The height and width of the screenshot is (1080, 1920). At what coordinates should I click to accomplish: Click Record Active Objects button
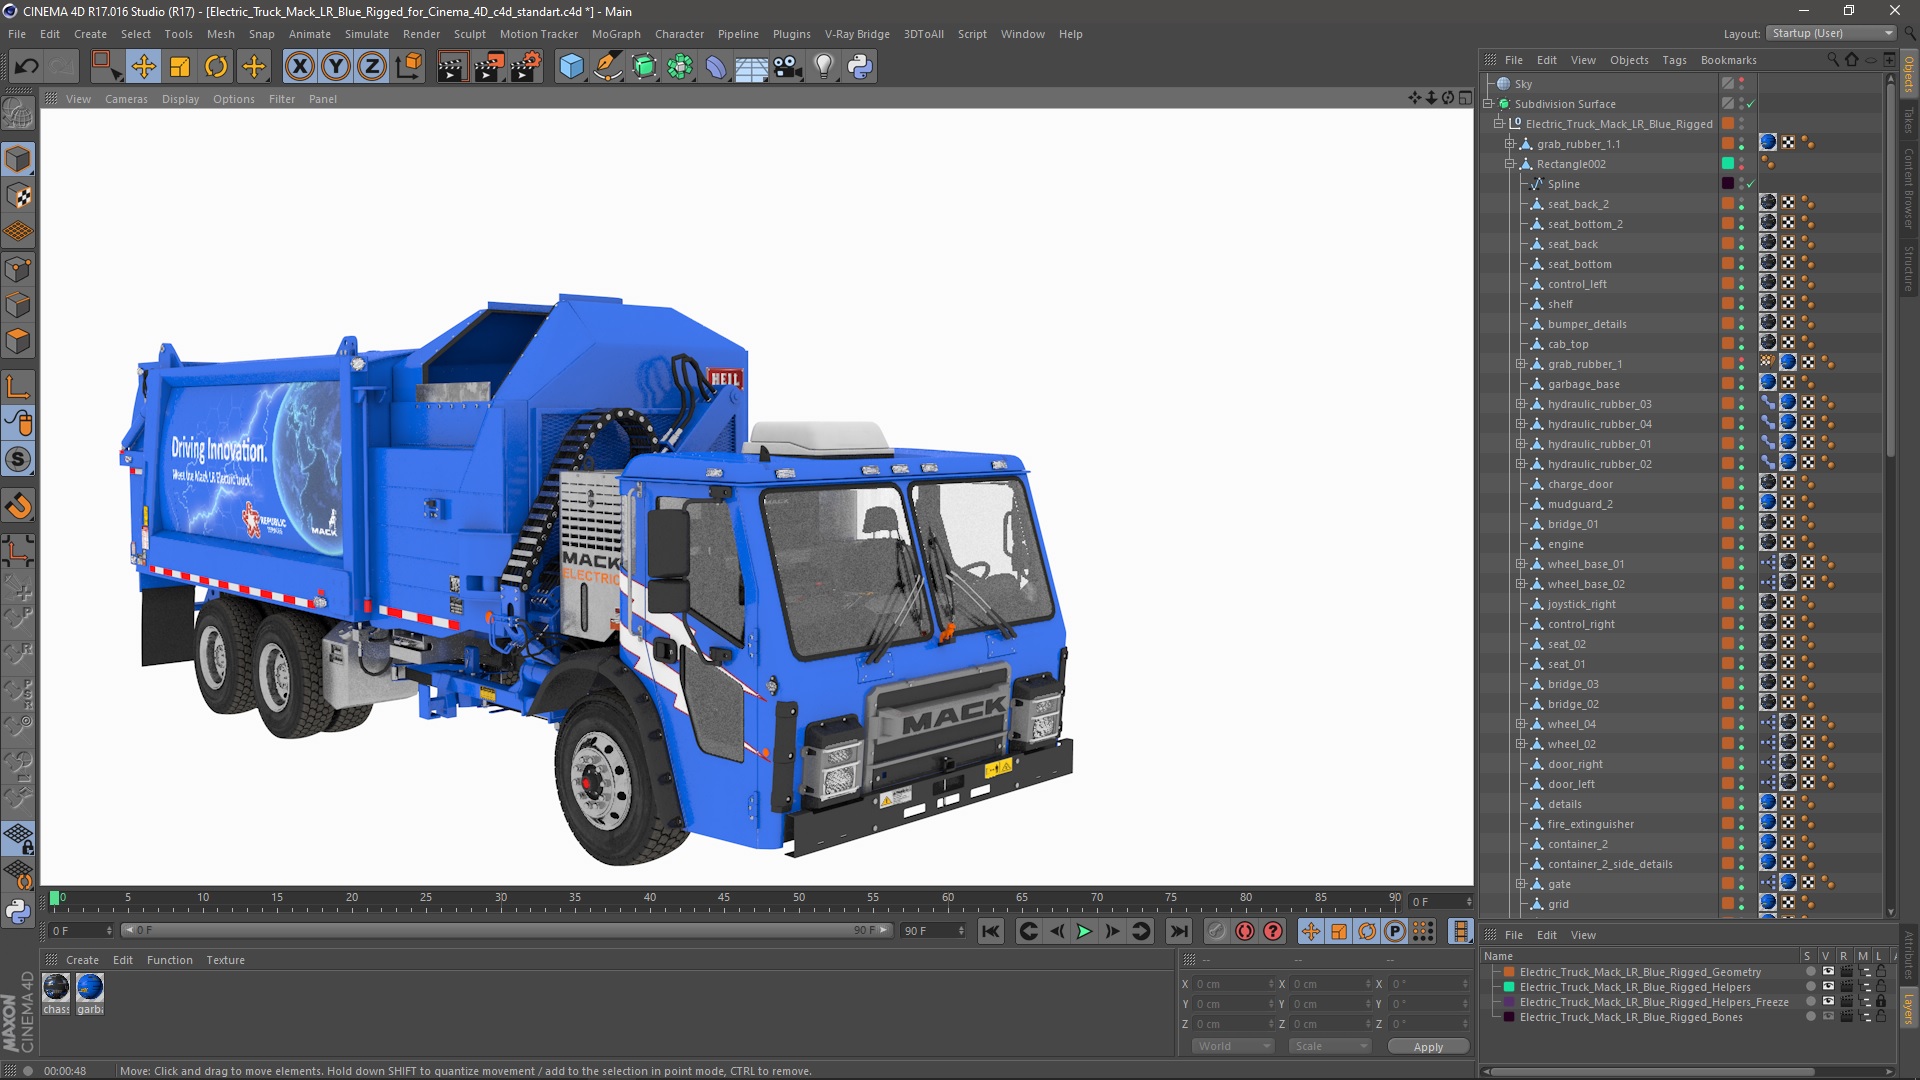coord(1216,931)
